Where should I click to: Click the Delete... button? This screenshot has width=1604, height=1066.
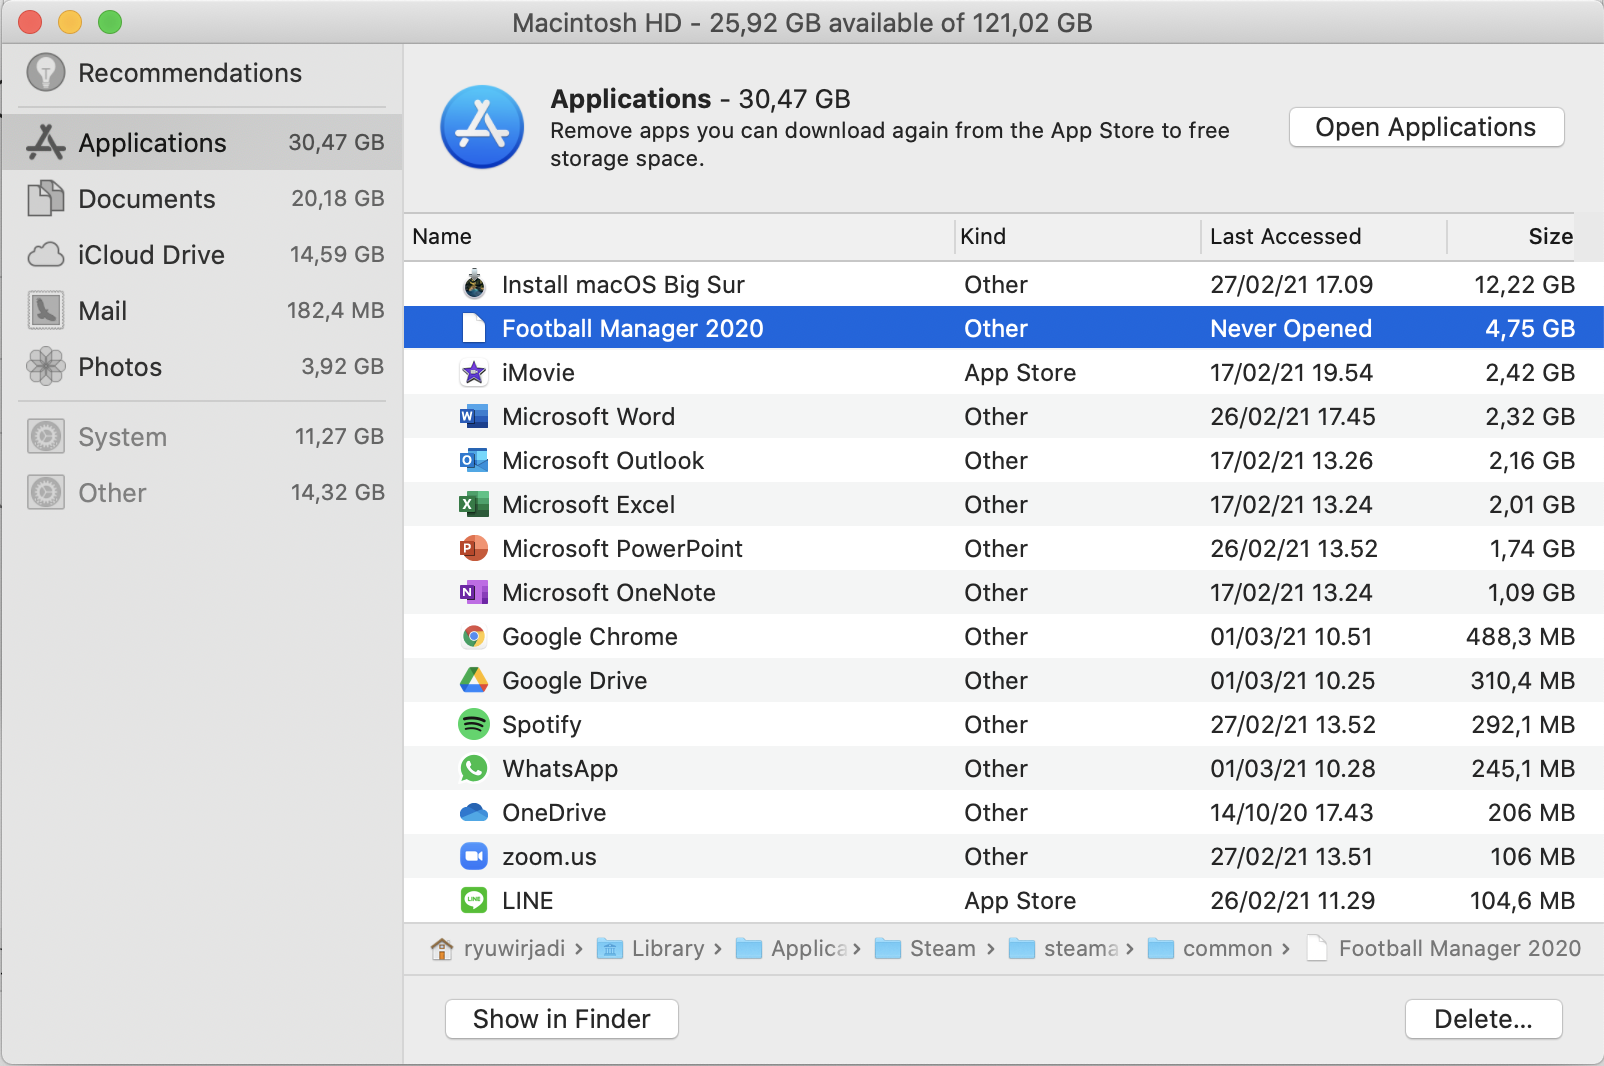point(1483,1019)
